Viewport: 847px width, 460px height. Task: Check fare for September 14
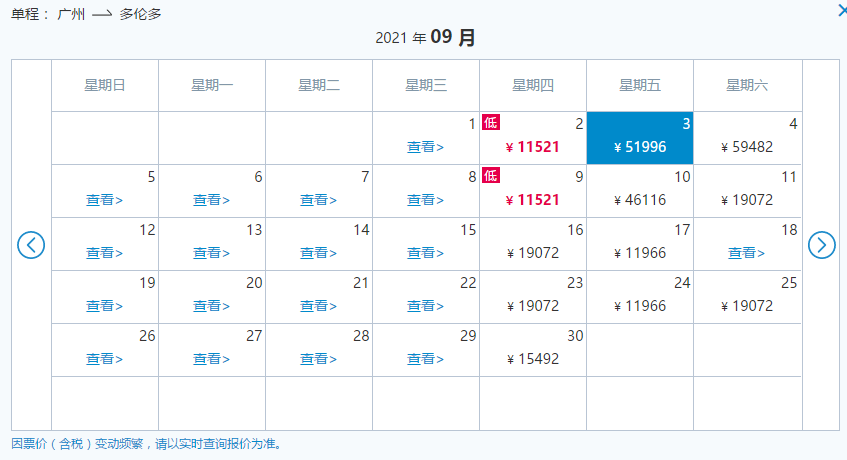[318, 253]
